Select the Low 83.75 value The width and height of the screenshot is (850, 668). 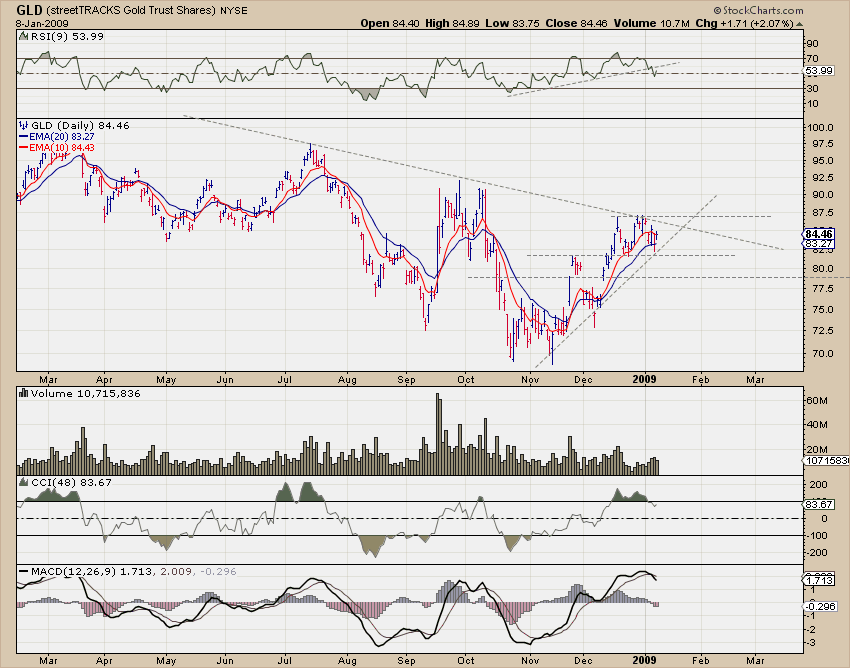(x=512, y=23)
